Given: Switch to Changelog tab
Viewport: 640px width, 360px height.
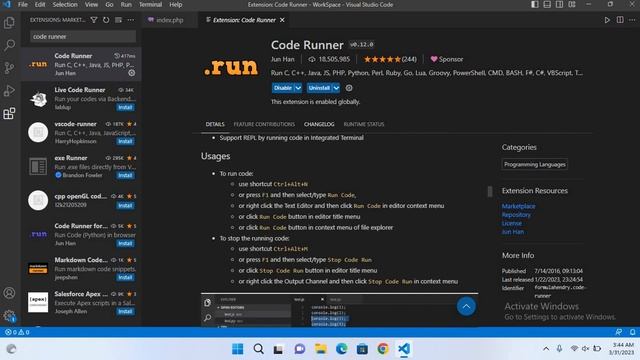Looking at the screenshot, I should 319,124.
